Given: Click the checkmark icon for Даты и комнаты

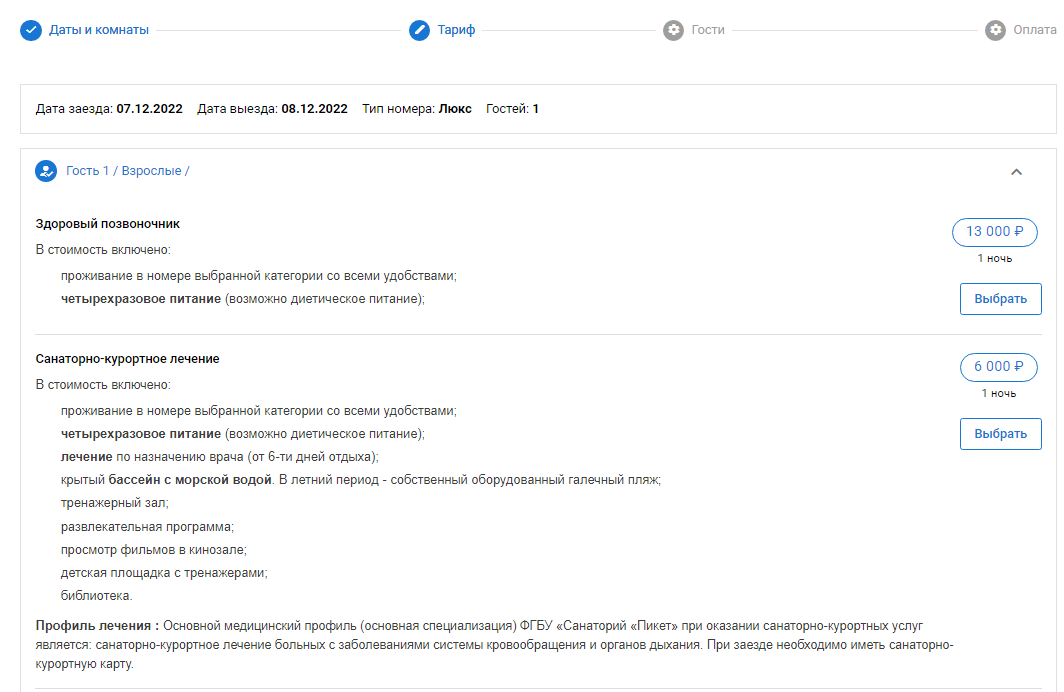Looking at the screenshot, I should (x=31, y=30).
